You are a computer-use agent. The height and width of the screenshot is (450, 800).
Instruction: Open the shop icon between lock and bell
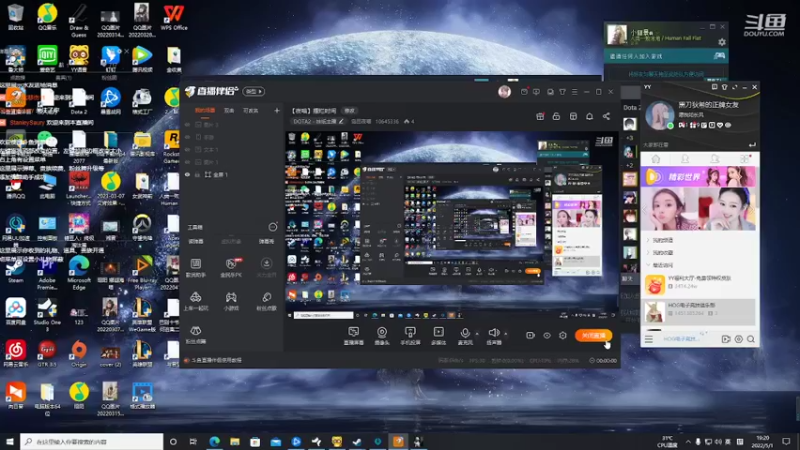pos(573,116)
